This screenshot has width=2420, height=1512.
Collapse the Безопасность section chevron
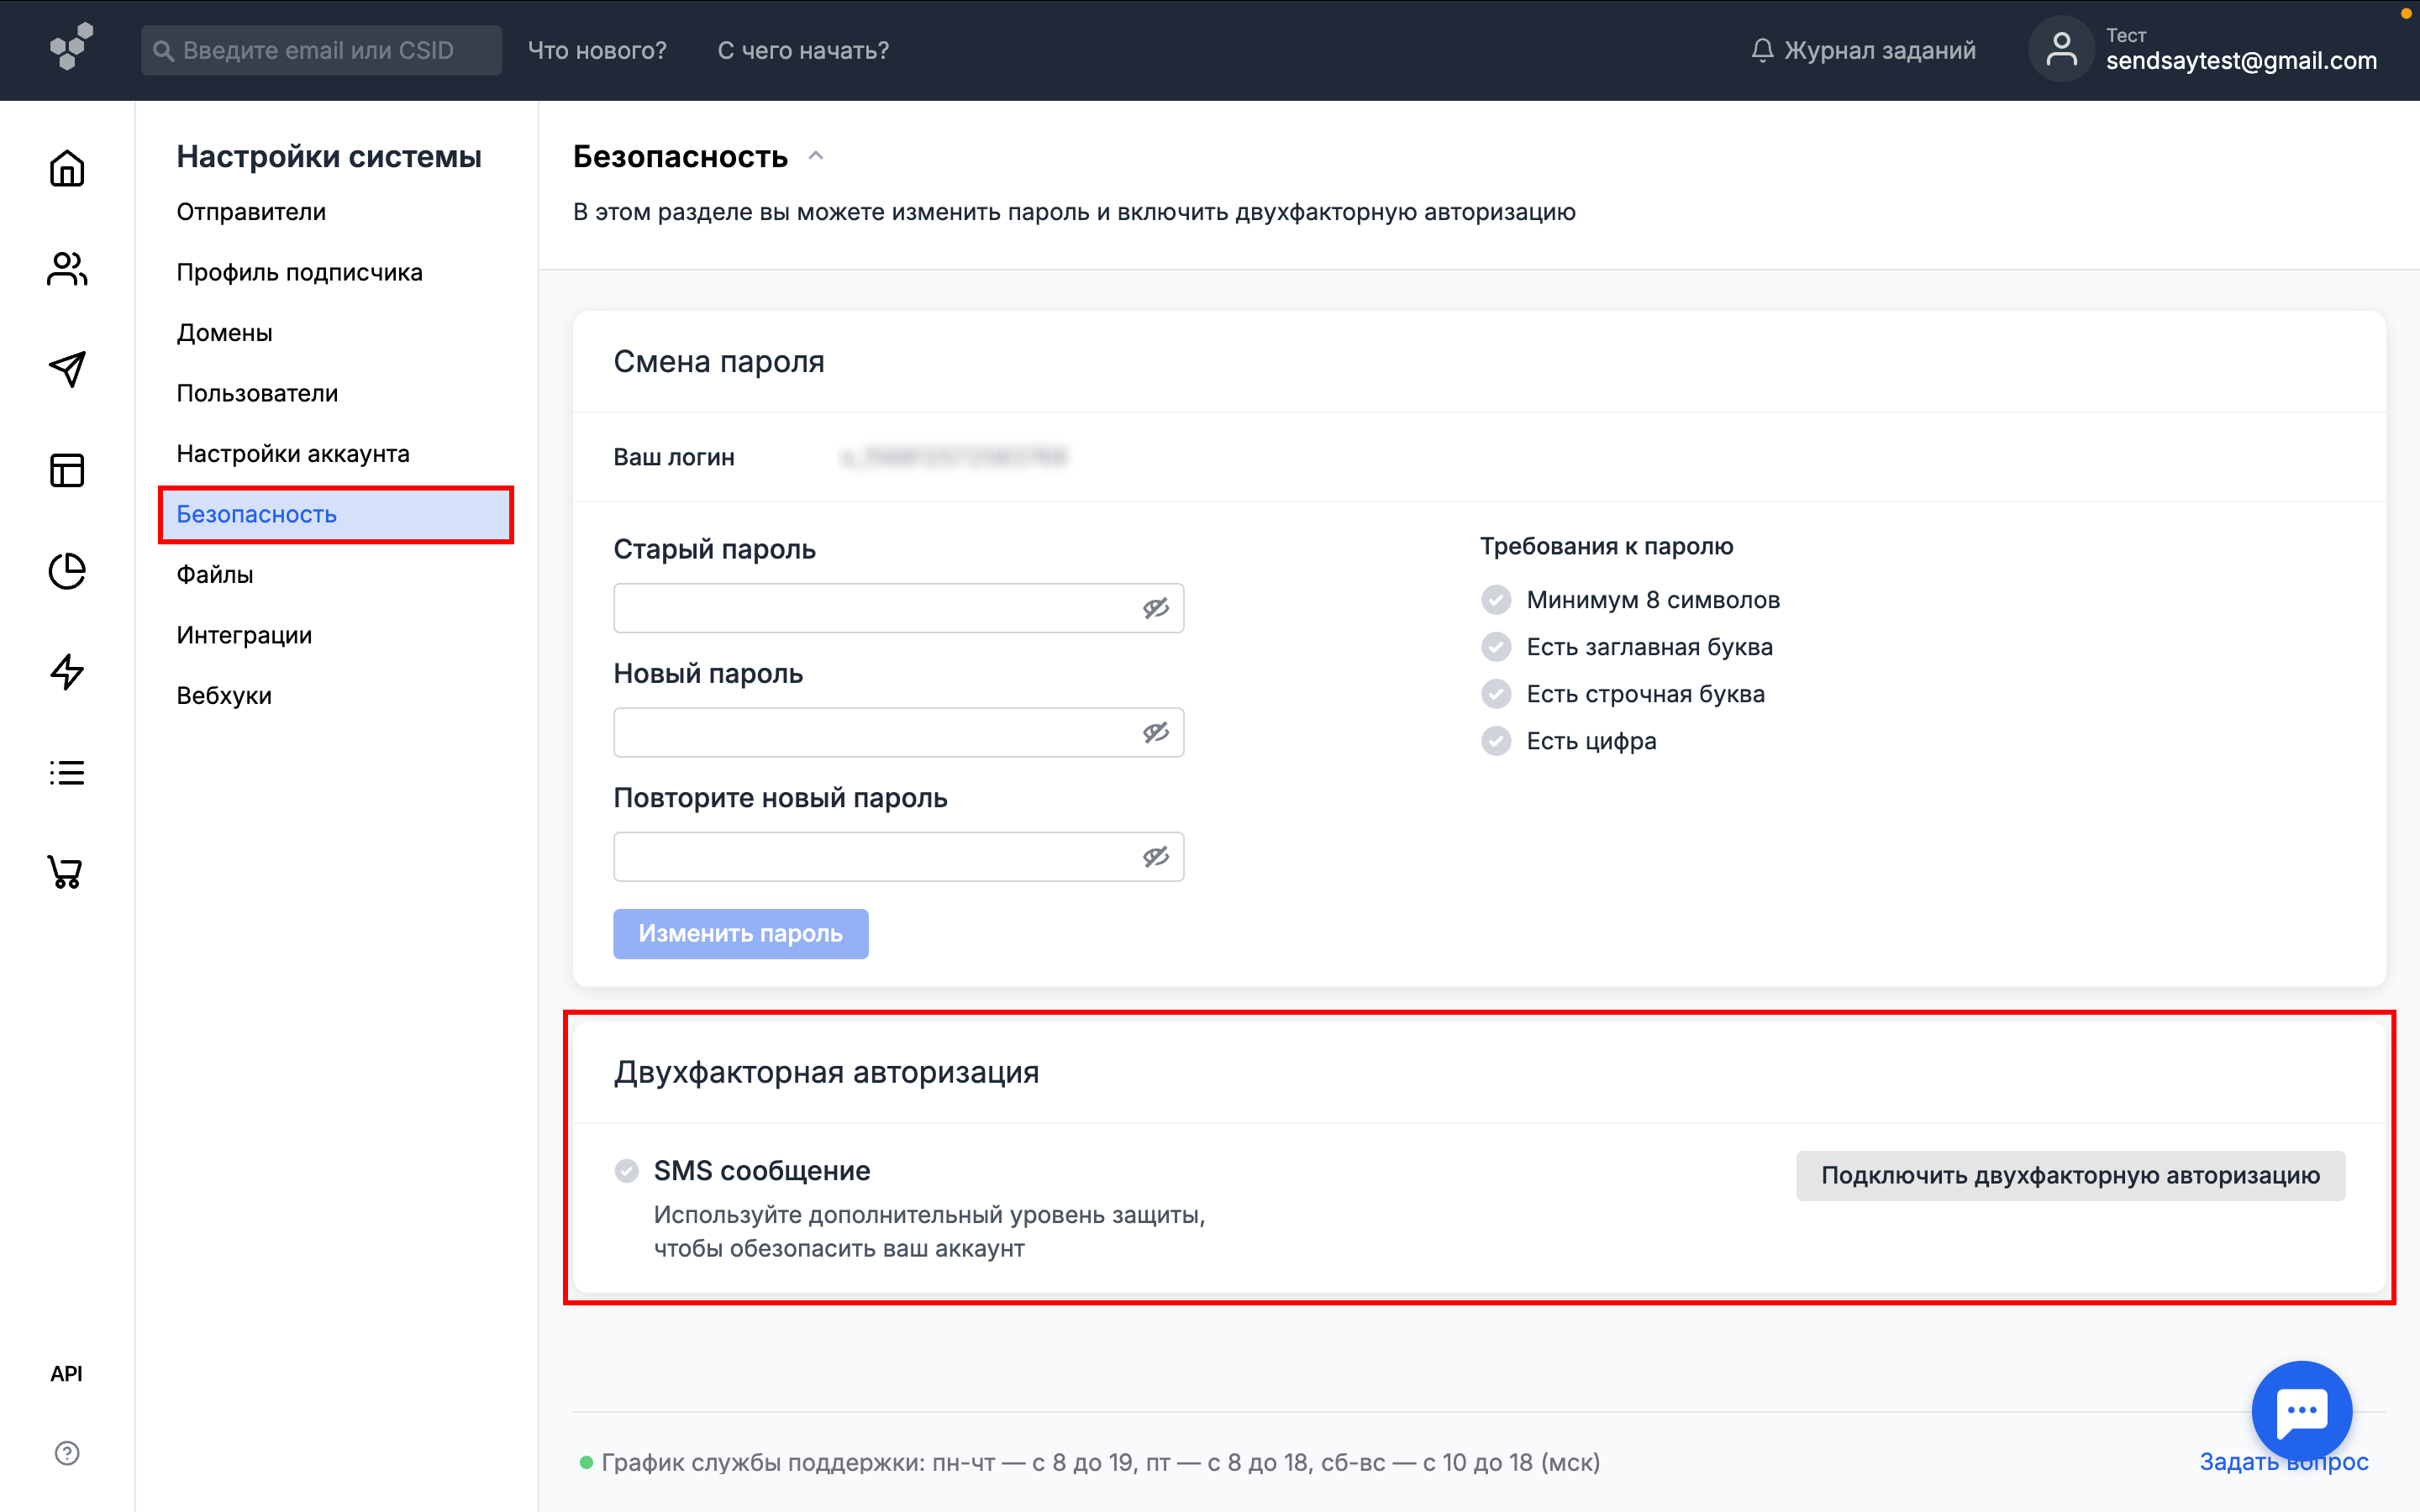click(x=816, y=156)
